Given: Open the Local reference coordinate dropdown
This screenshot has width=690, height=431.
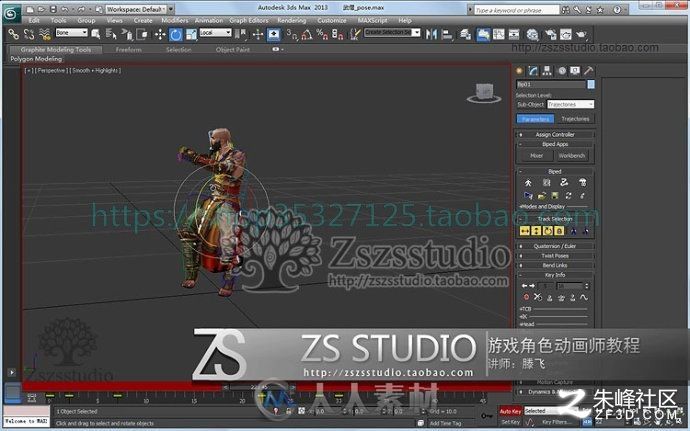Looking at the screenshot, I should (215, 33).
